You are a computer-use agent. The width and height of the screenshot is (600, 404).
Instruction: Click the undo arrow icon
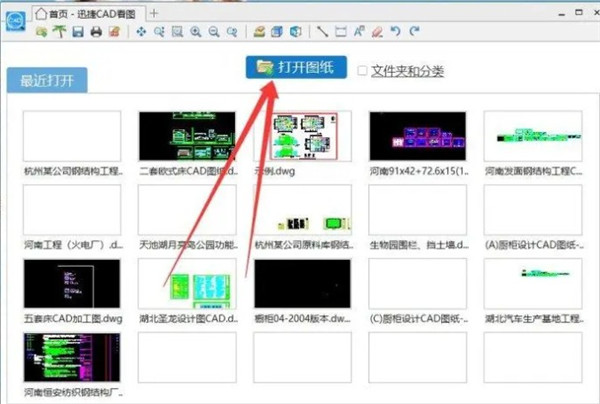pyautogui.click(x=395, y=32)
